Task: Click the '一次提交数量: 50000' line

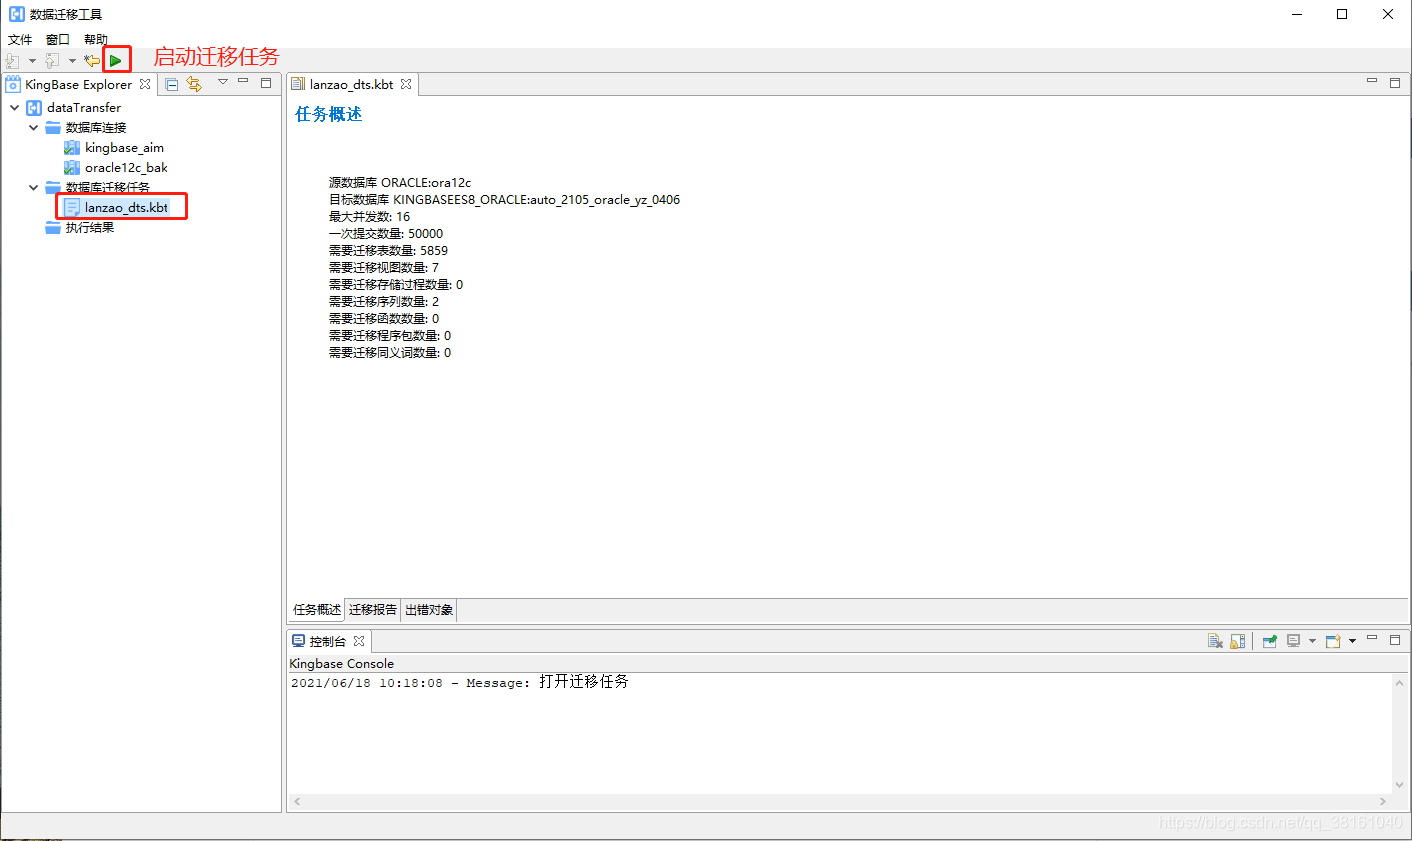Action: pos(386,234)
